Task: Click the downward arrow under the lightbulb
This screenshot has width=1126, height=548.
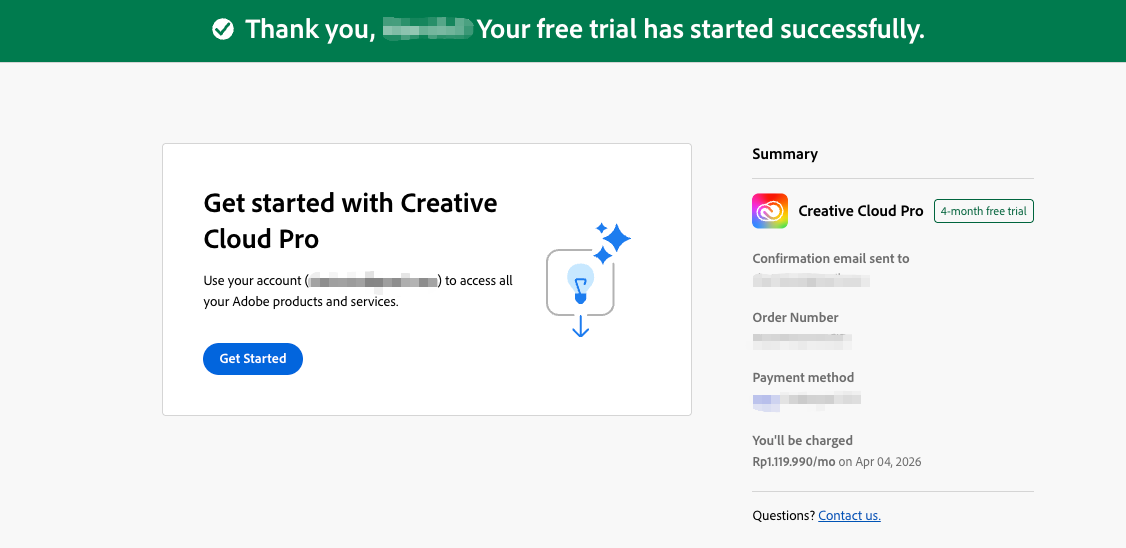Action: pyautogui.click(x=580, y=326)
